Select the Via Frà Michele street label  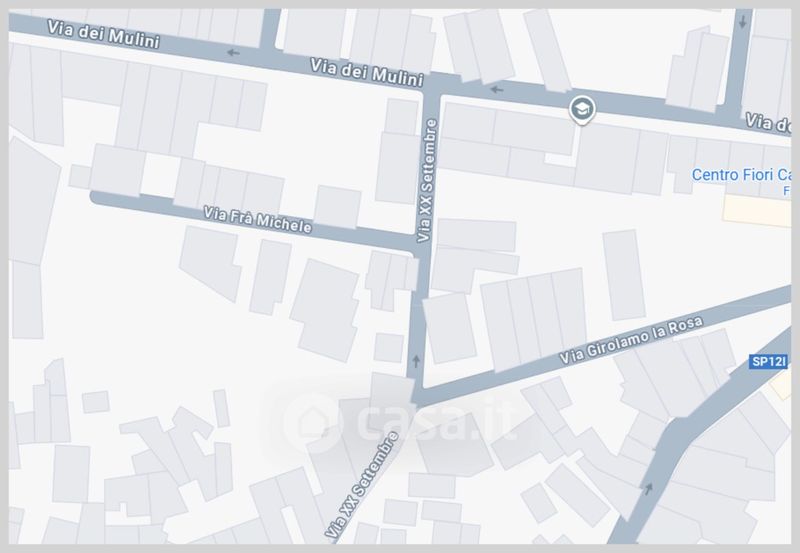[x=258, y=220]
